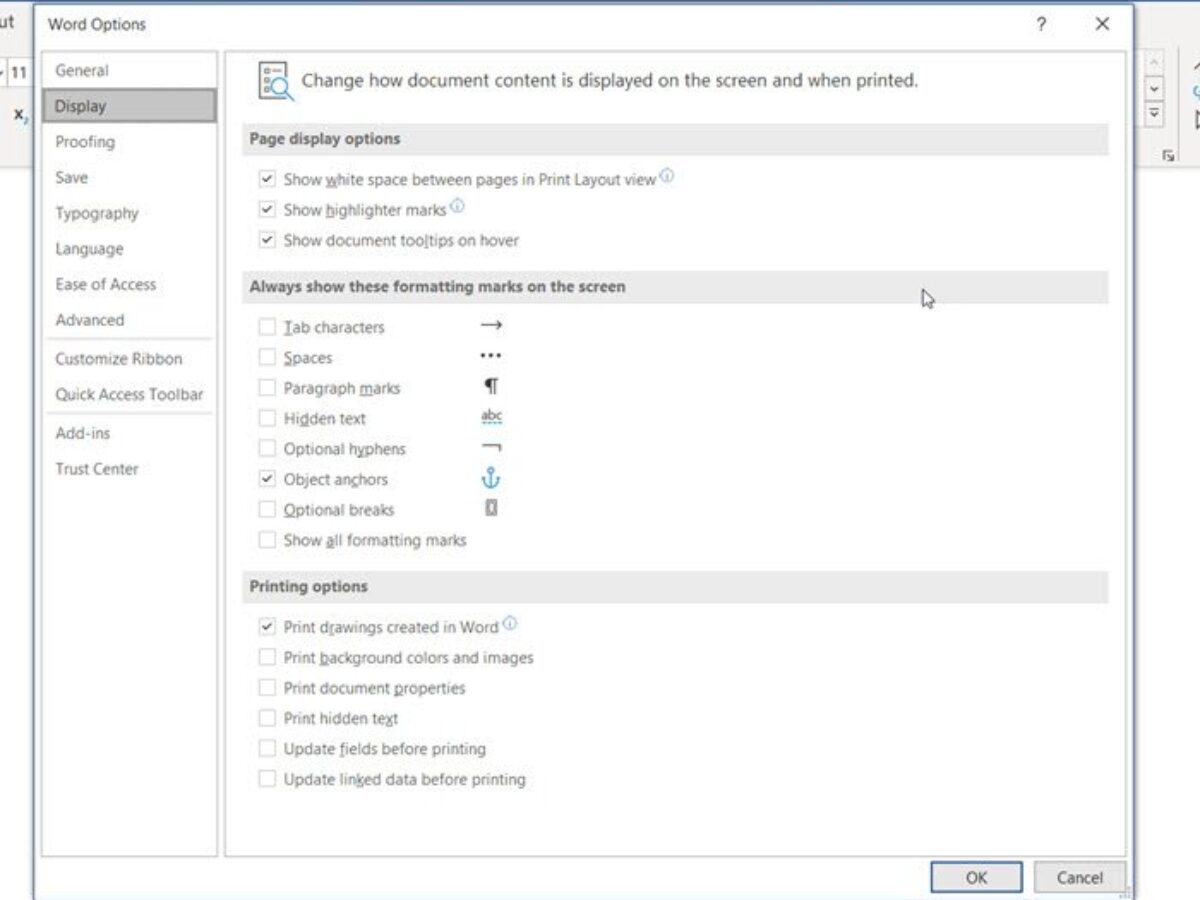This screenshot has width=1200, height=900.
Task: Open the Trust Center category
Action: 97,469
